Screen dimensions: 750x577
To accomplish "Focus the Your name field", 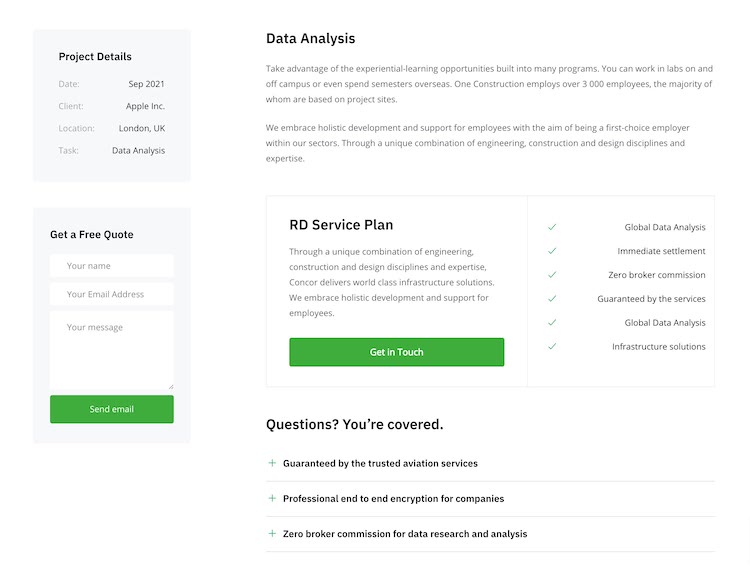I will point(111,266).
